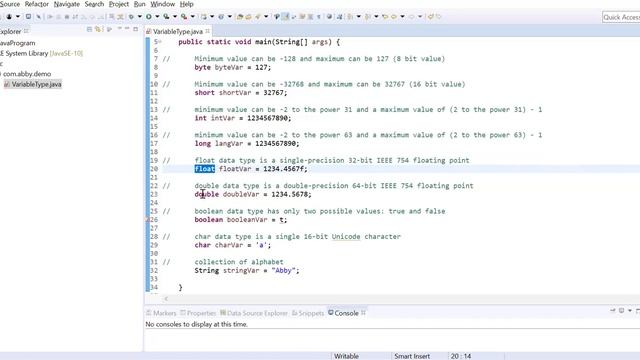This screenshot has height=360, width=640.
Task: Click Previous Annotation icon in toolbar
Action: (368, 17)
